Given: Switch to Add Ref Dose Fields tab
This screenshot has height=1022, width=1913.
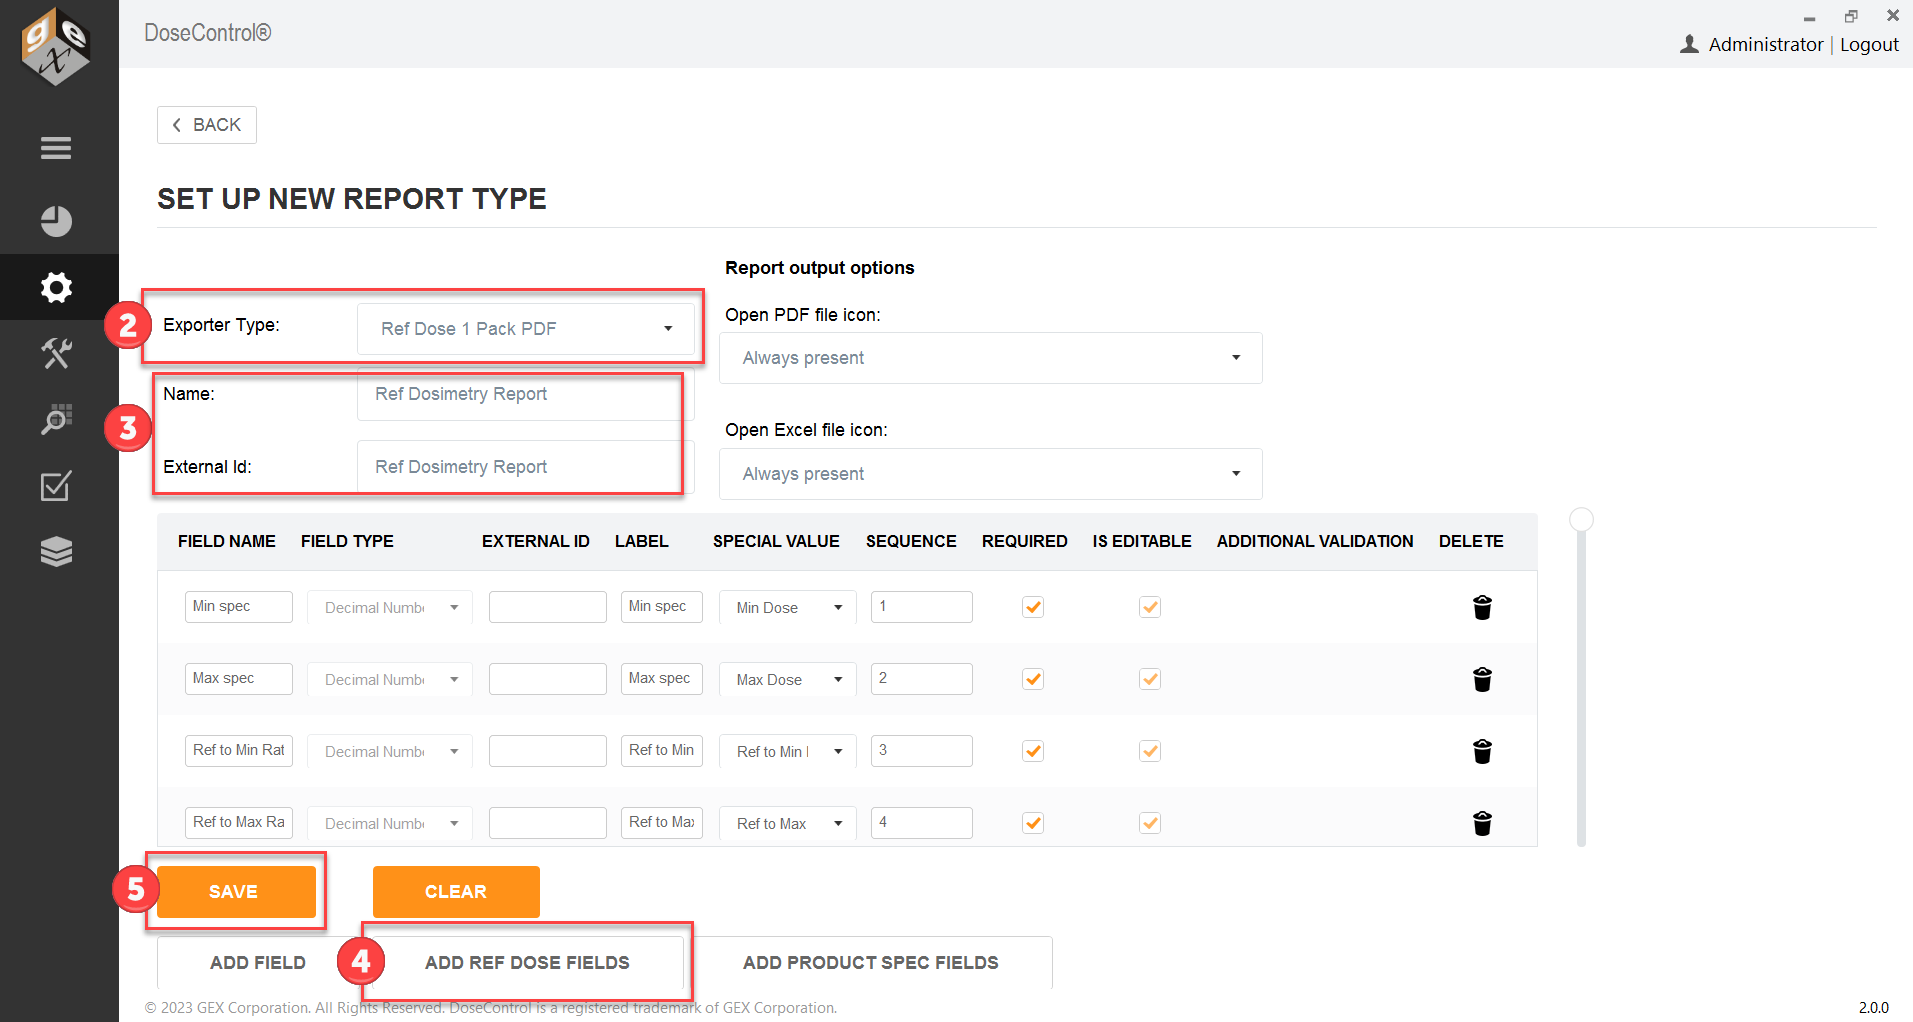Looking at the screenshot, I should [527, 963].
